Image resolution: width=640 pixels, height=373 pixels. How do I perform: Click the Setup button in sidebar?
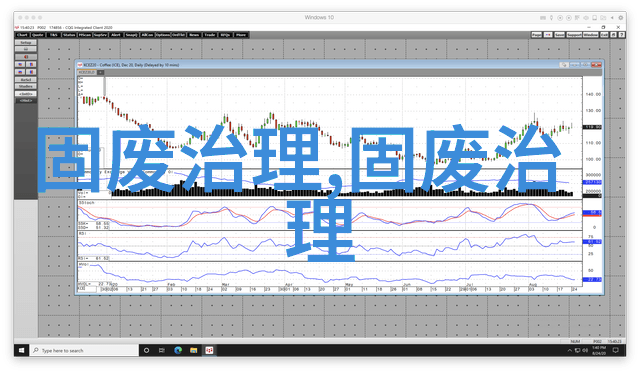(26, 42)
